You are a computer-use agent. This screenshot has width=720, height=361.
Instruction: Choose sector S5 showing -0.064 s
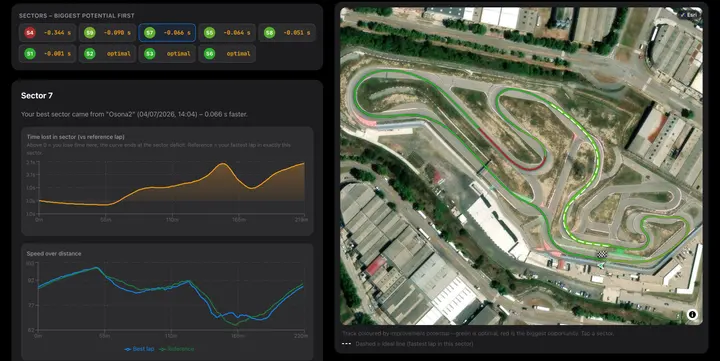click(x=227, y=33)
